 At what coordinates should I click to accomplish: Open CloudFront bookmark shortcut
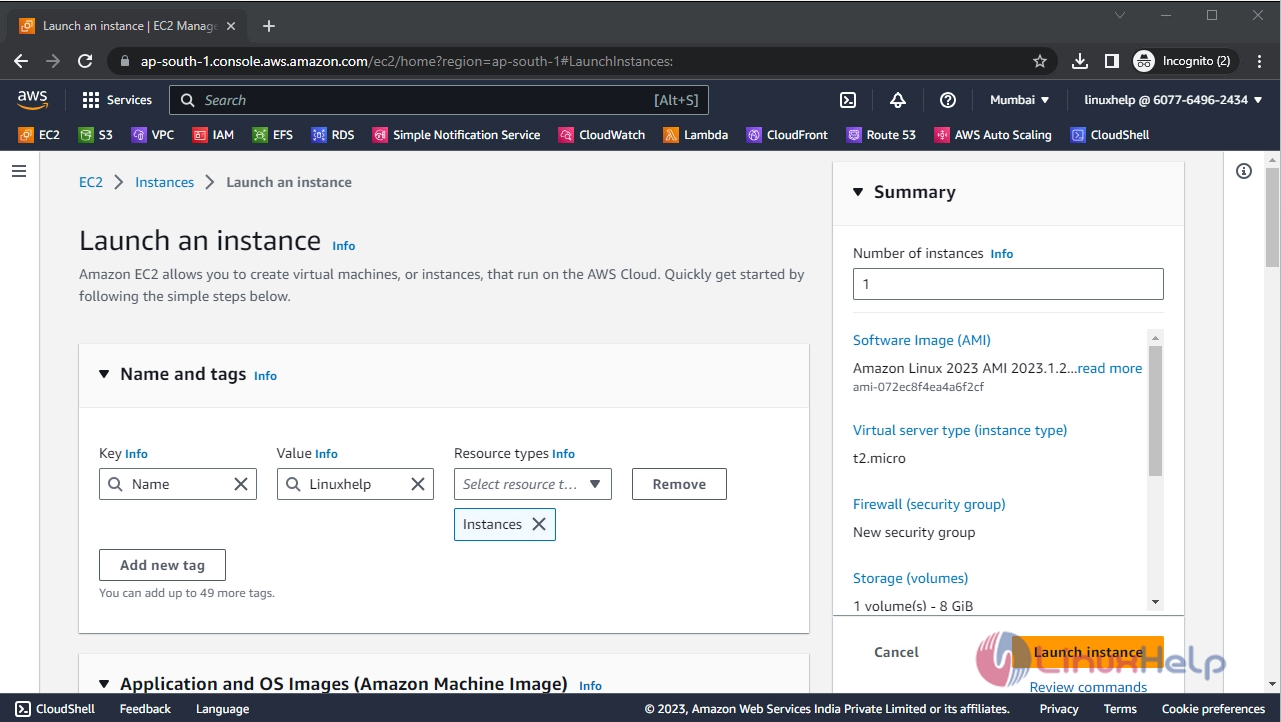(787, 135)
